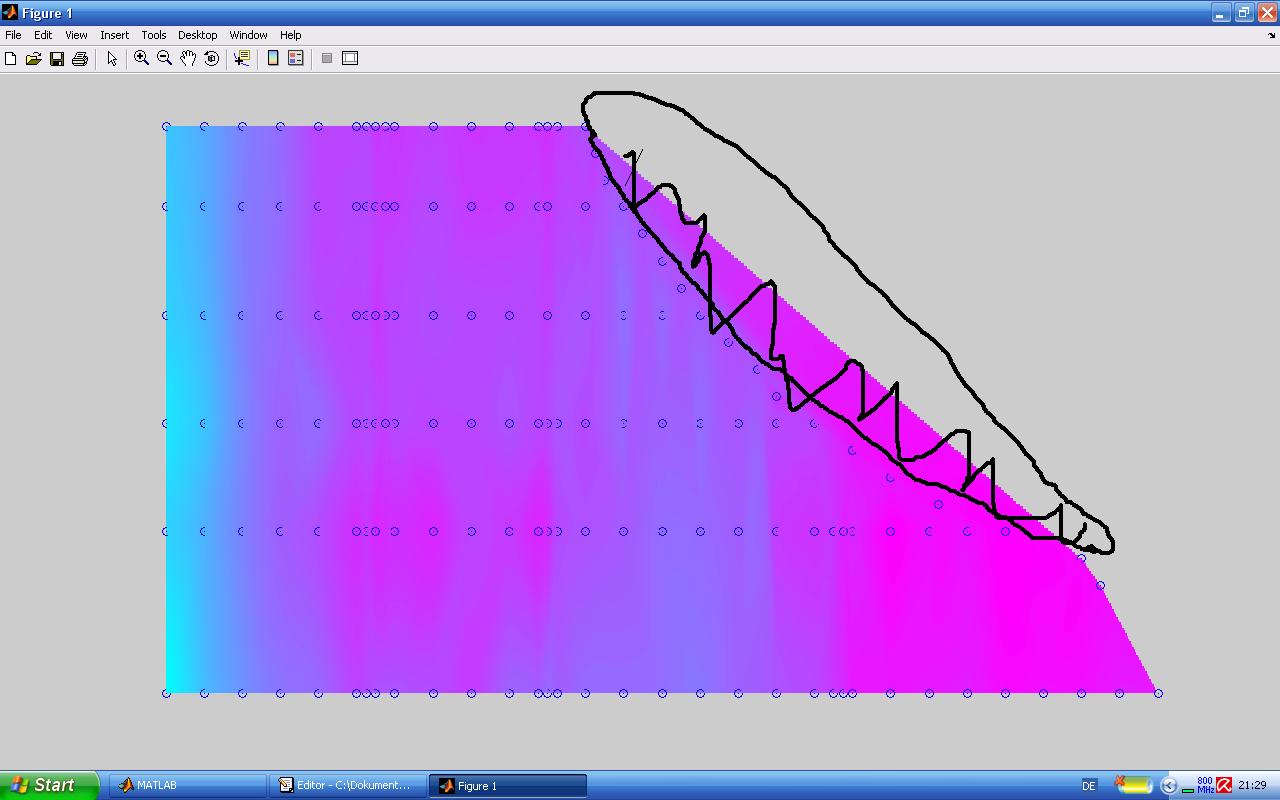The height and width of the screenshot is (800, 1280).
Task: Select the Zoom Out magnifier tool
Action: click(165, 59)
